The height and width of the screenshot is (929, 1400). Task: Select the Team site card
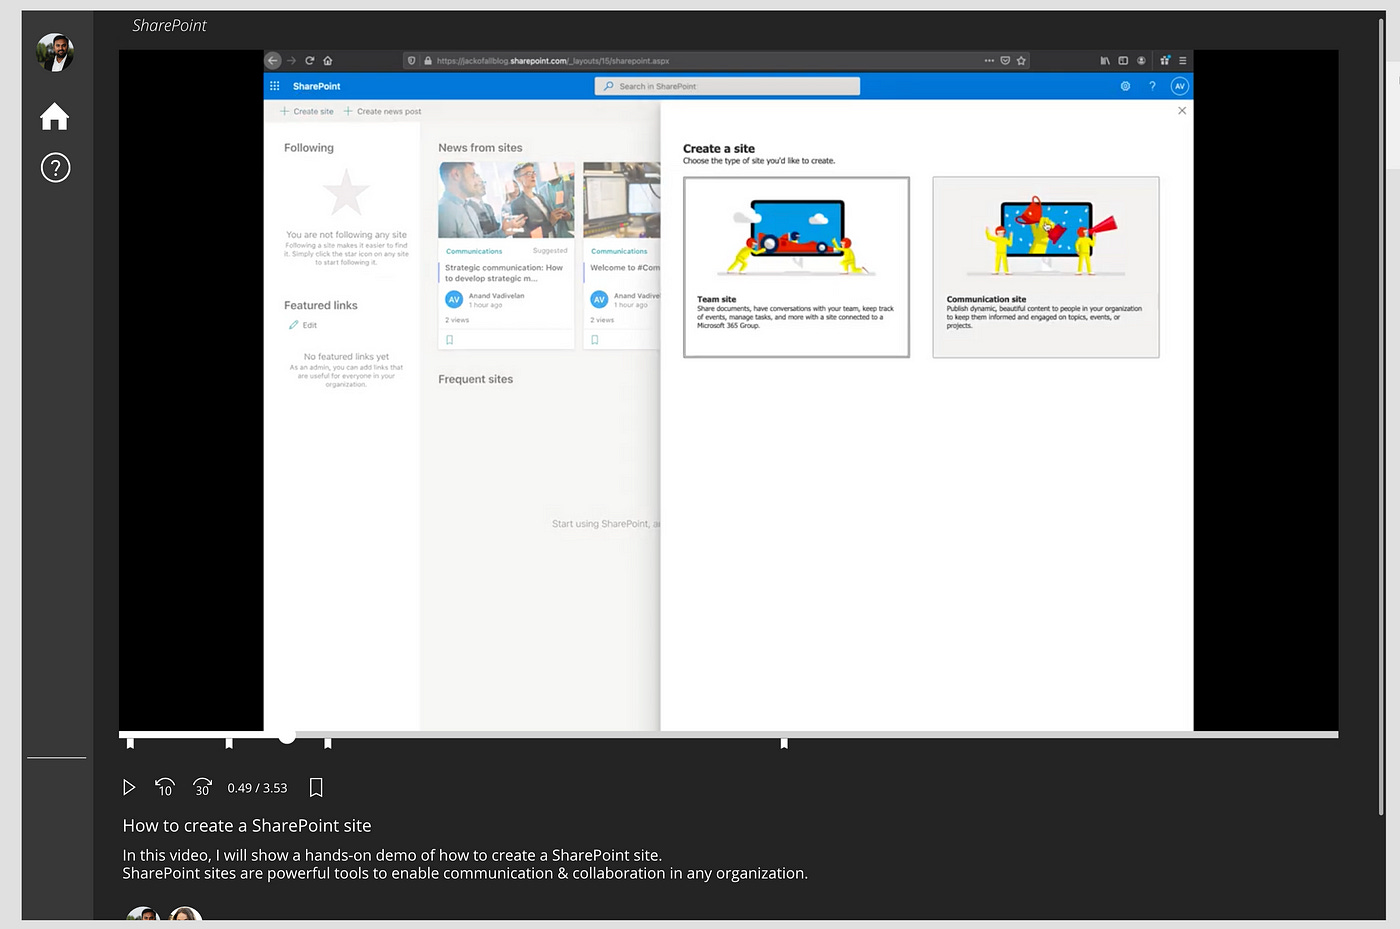796,267
